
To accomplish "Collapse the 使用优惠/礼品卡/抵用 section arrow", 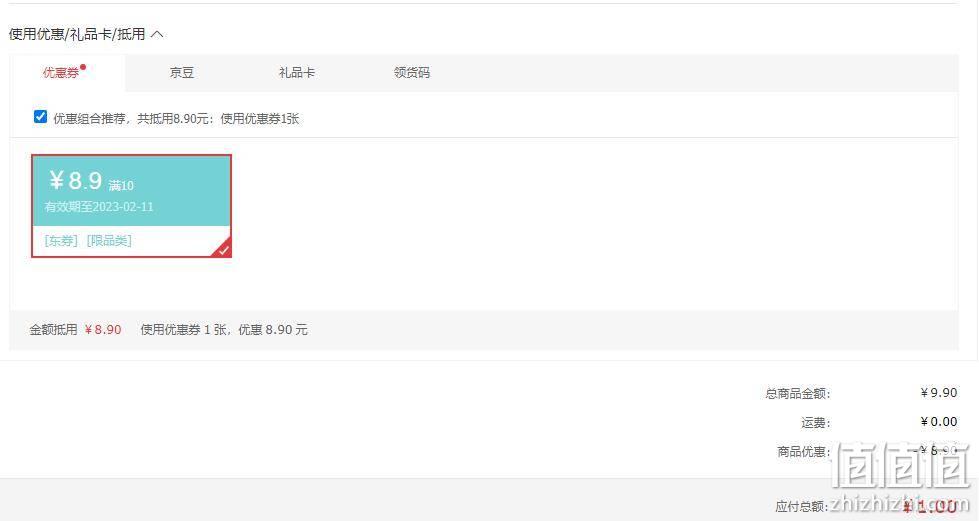I will point(157,34).
